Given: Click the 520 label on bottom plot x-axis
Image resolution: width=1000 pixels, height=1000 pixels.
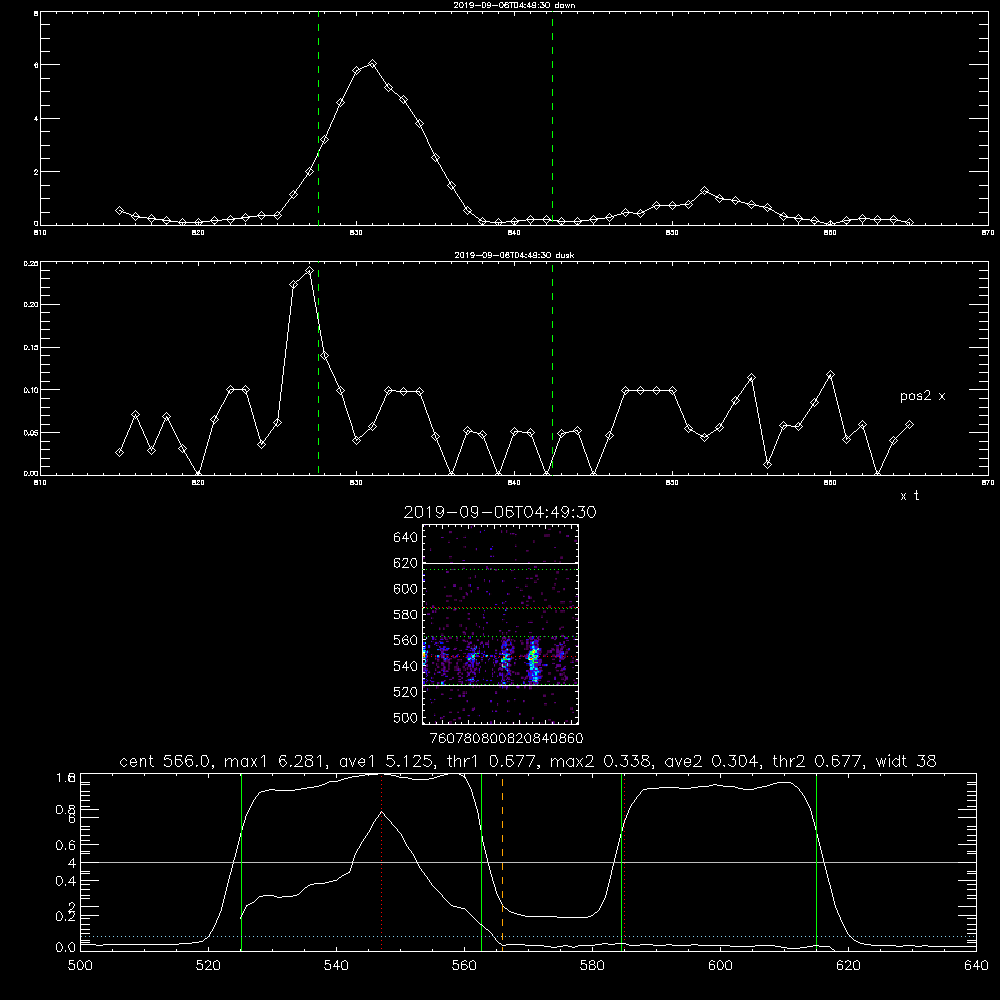Looking at the screenshot, I should pyautogui.click(x=208, y=966).
